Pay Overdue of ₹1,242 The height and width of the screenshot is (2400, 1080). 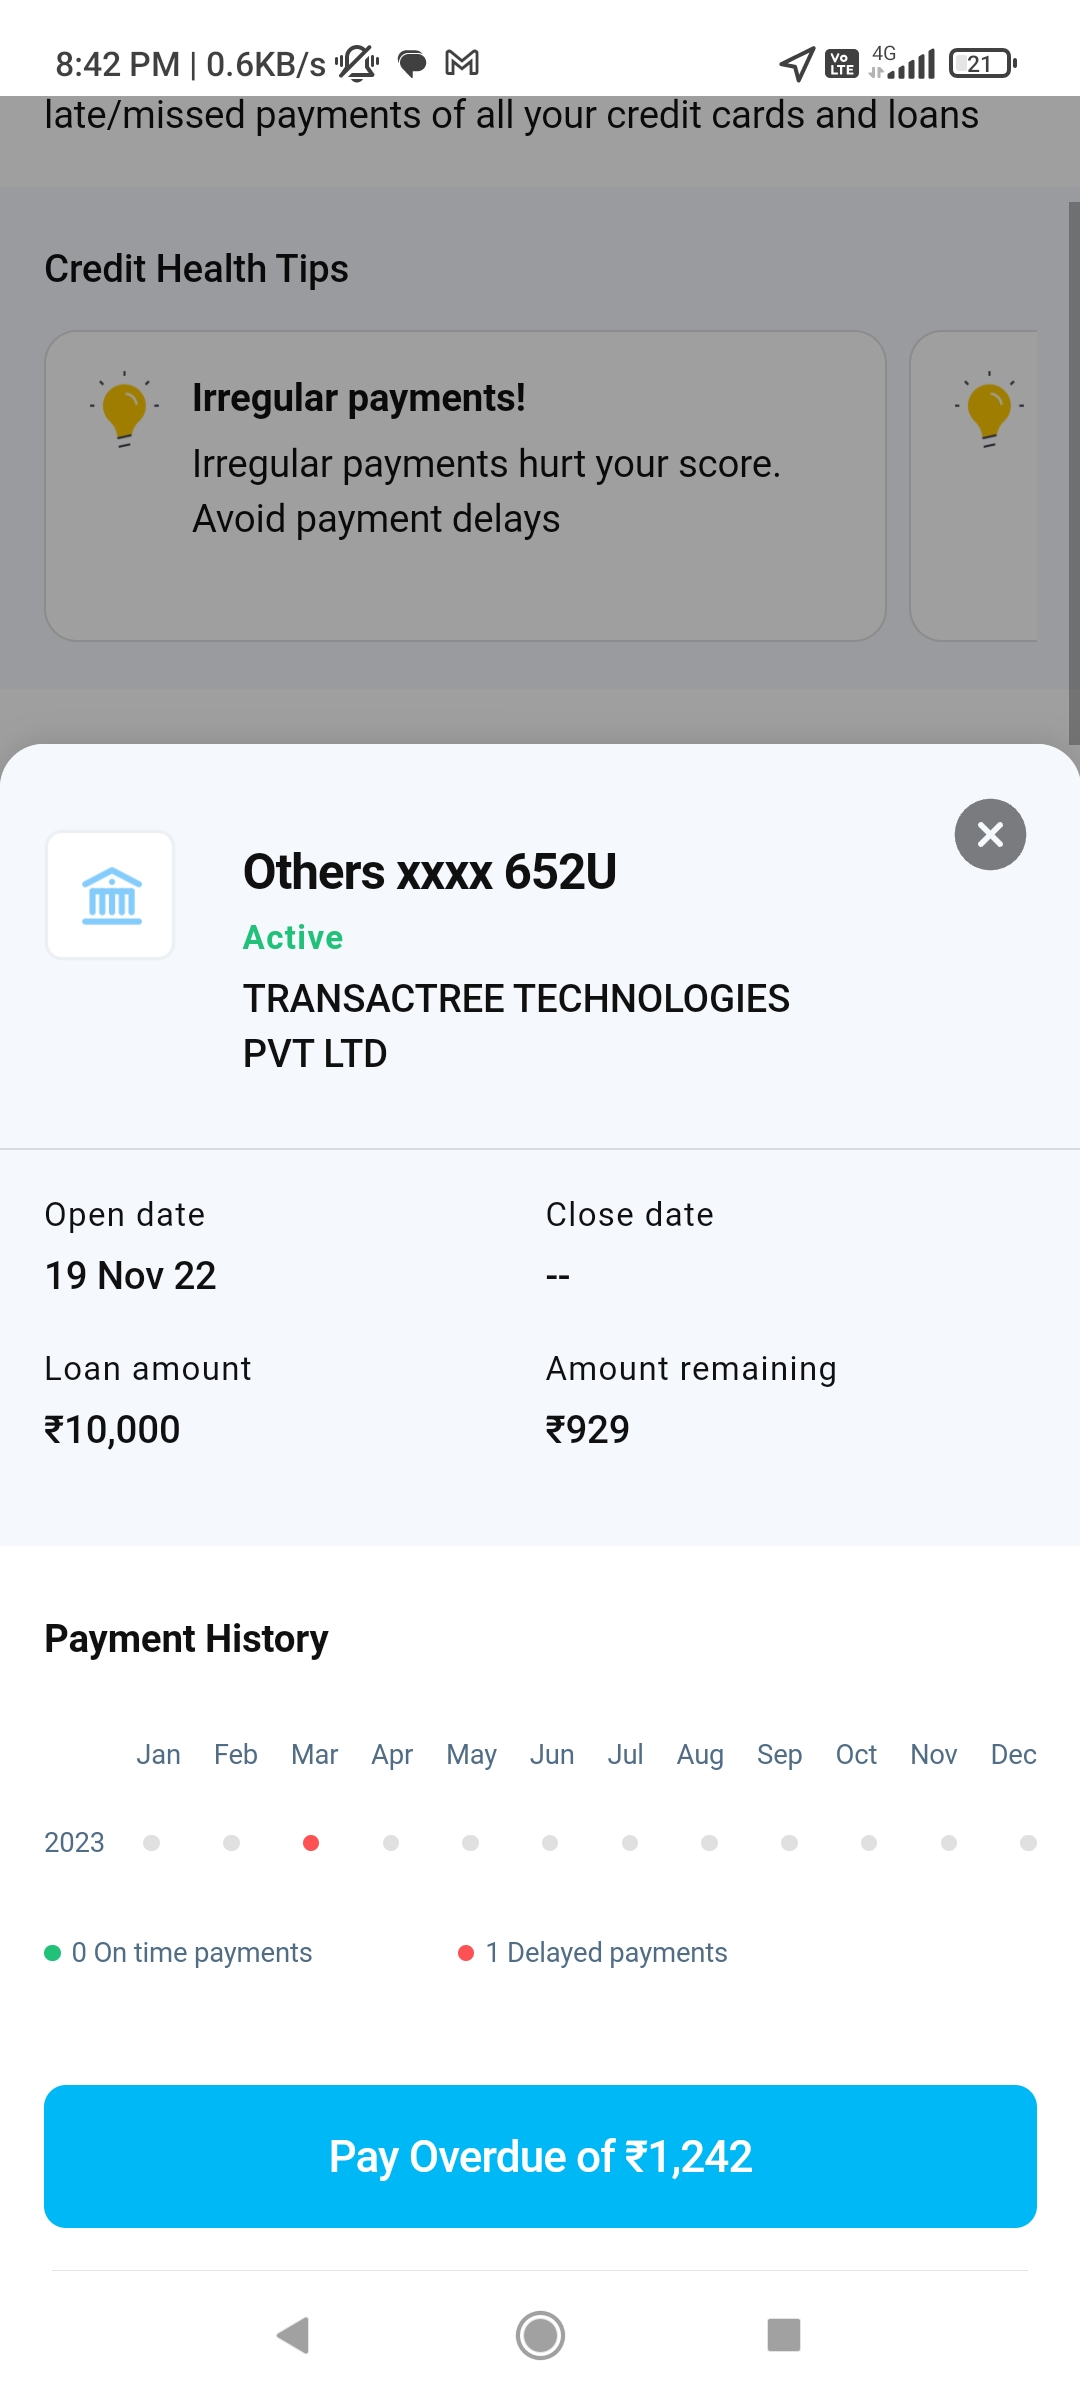coord(540,2156)
